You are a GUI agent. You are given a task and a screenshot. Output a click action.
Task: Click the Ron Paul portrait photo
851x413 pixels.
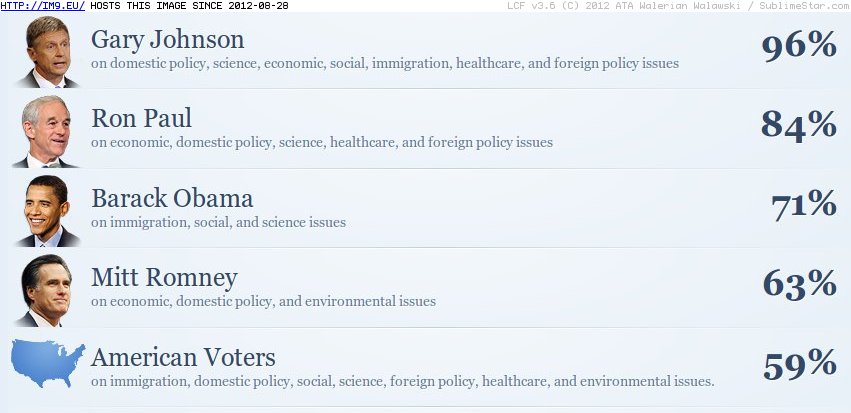coord(46,131)
